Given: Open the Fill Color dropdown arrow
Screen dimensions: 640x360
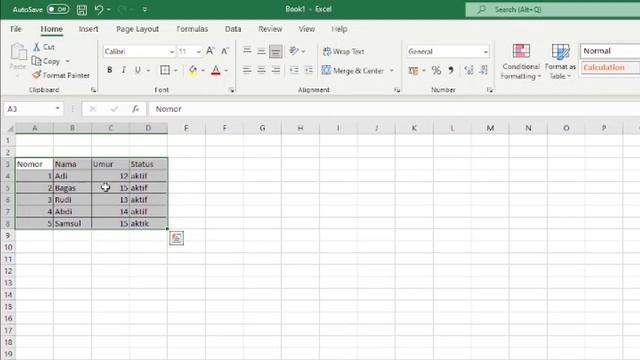Looking at the screenshot, I should [203, 71].
